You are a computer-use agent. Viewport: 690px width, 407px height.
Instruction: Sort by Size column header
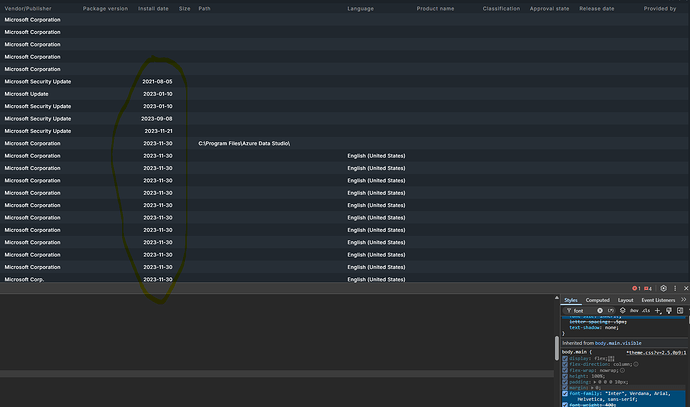coord(184,8)
